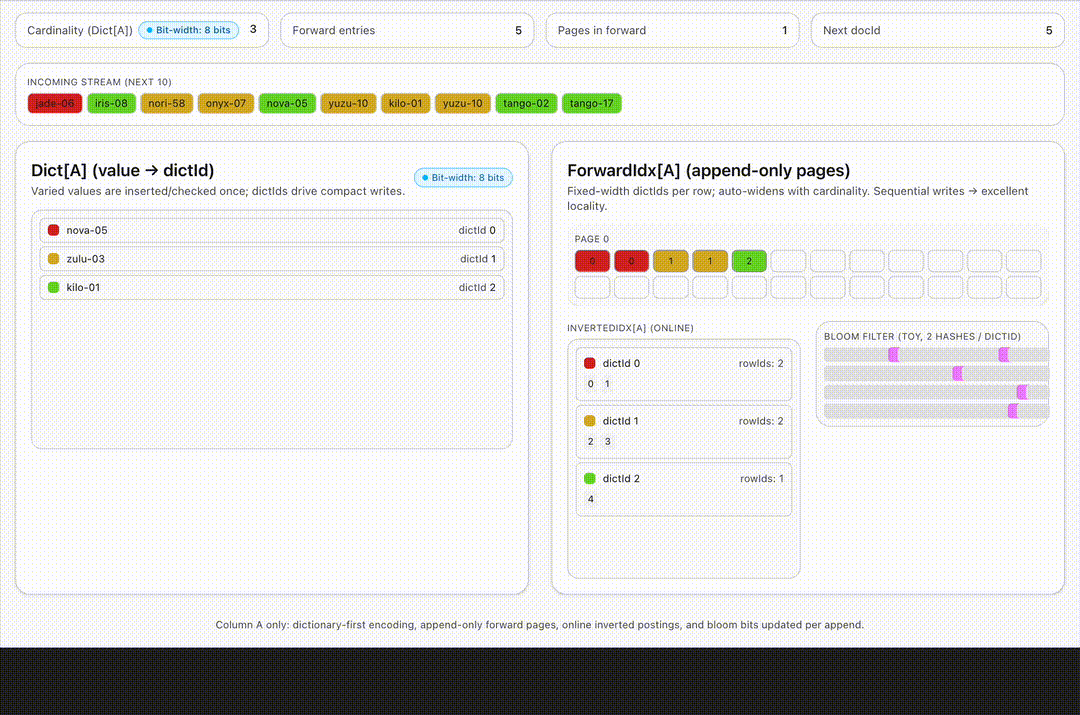The width and height of the screenshot is (1080, 715).
Task: Click the green cell labeled 2 in Page 0
Action: [749, 261]
